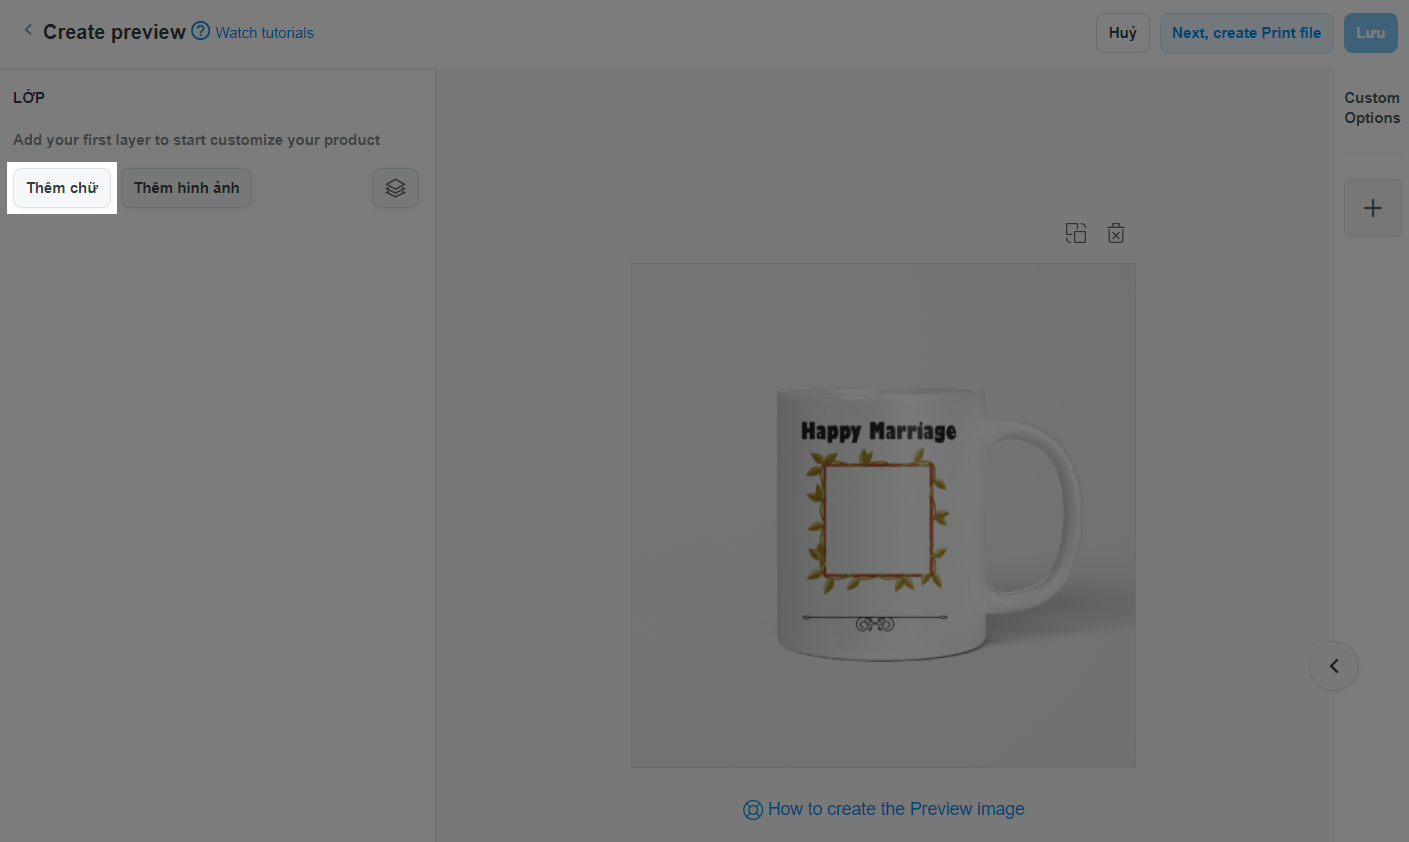
Task: Open the layers stack icon button
Action: click(x=395, y=188)
